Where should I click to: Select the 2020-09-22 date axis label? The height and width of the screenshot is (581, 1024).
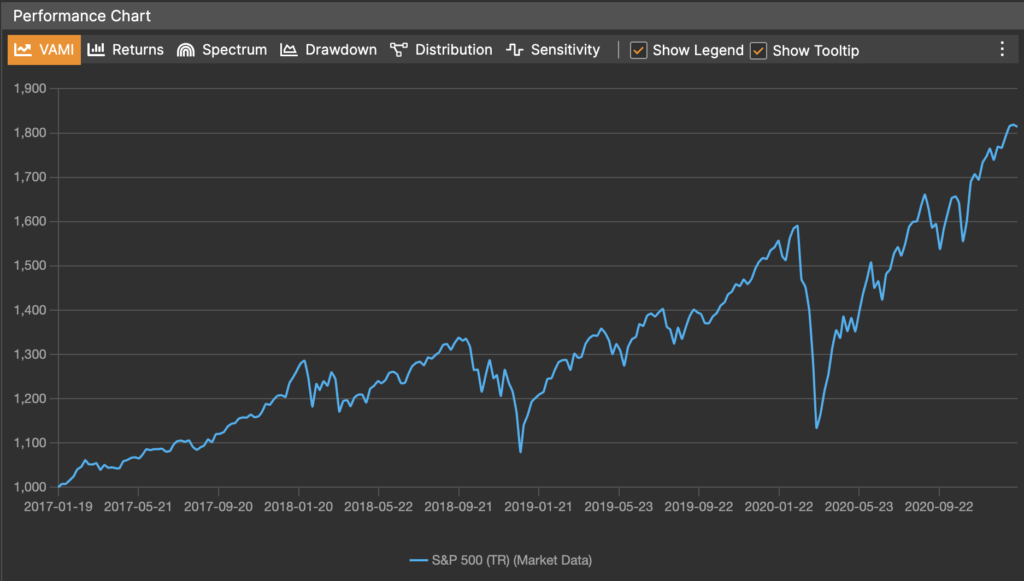[x=939, y=507]
